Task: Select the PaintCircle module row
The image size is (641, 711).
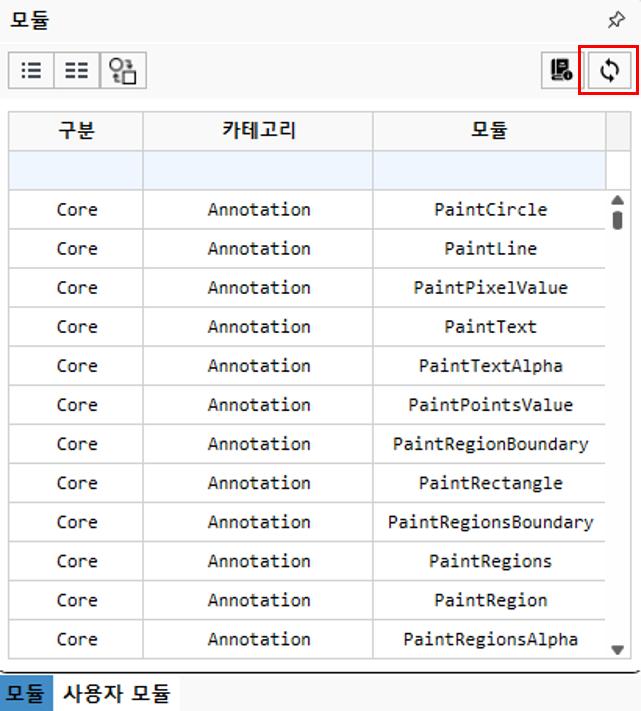Action: click(490, 210)
